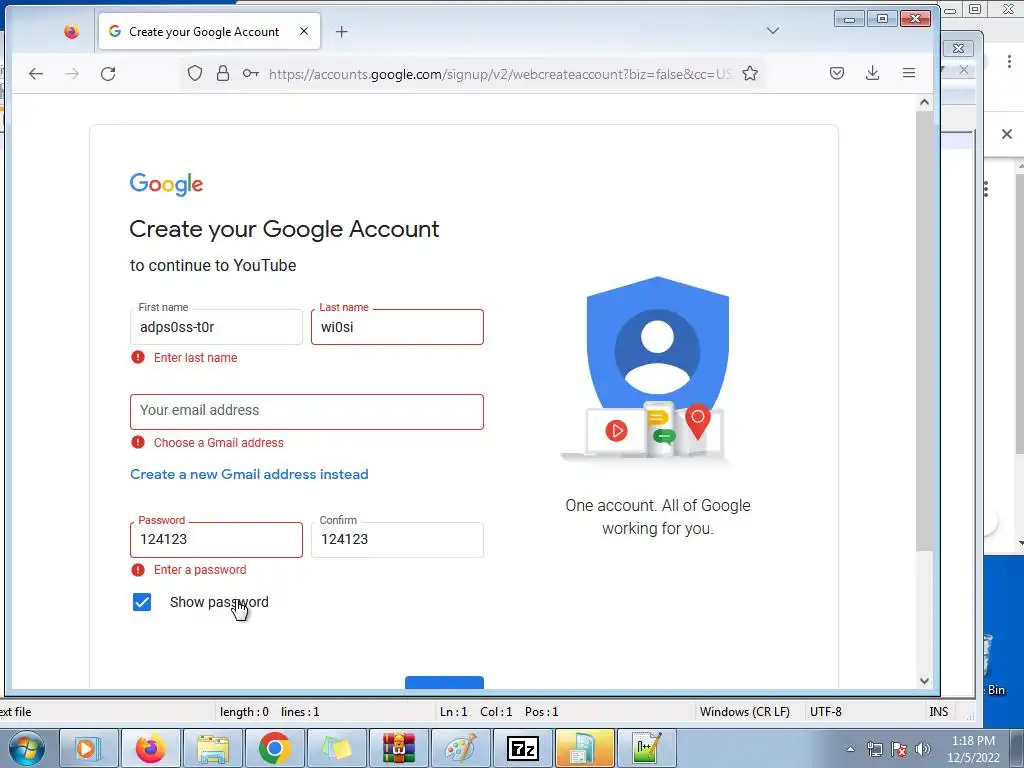The height and width of the screenshot is (768, 1024).
Task: Save page to Pocket
Action: coord(837,73)
